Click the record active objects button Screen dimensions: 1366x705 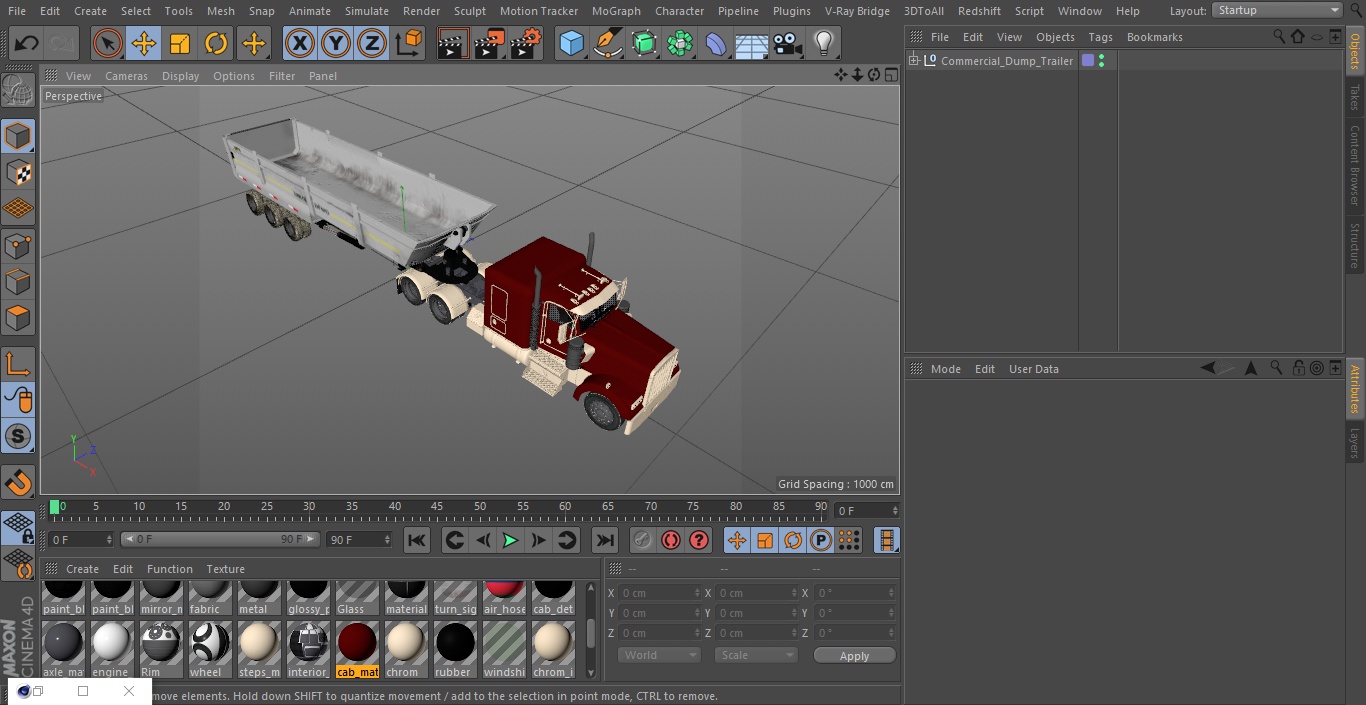pyautogui.click(x=642, y=540)
